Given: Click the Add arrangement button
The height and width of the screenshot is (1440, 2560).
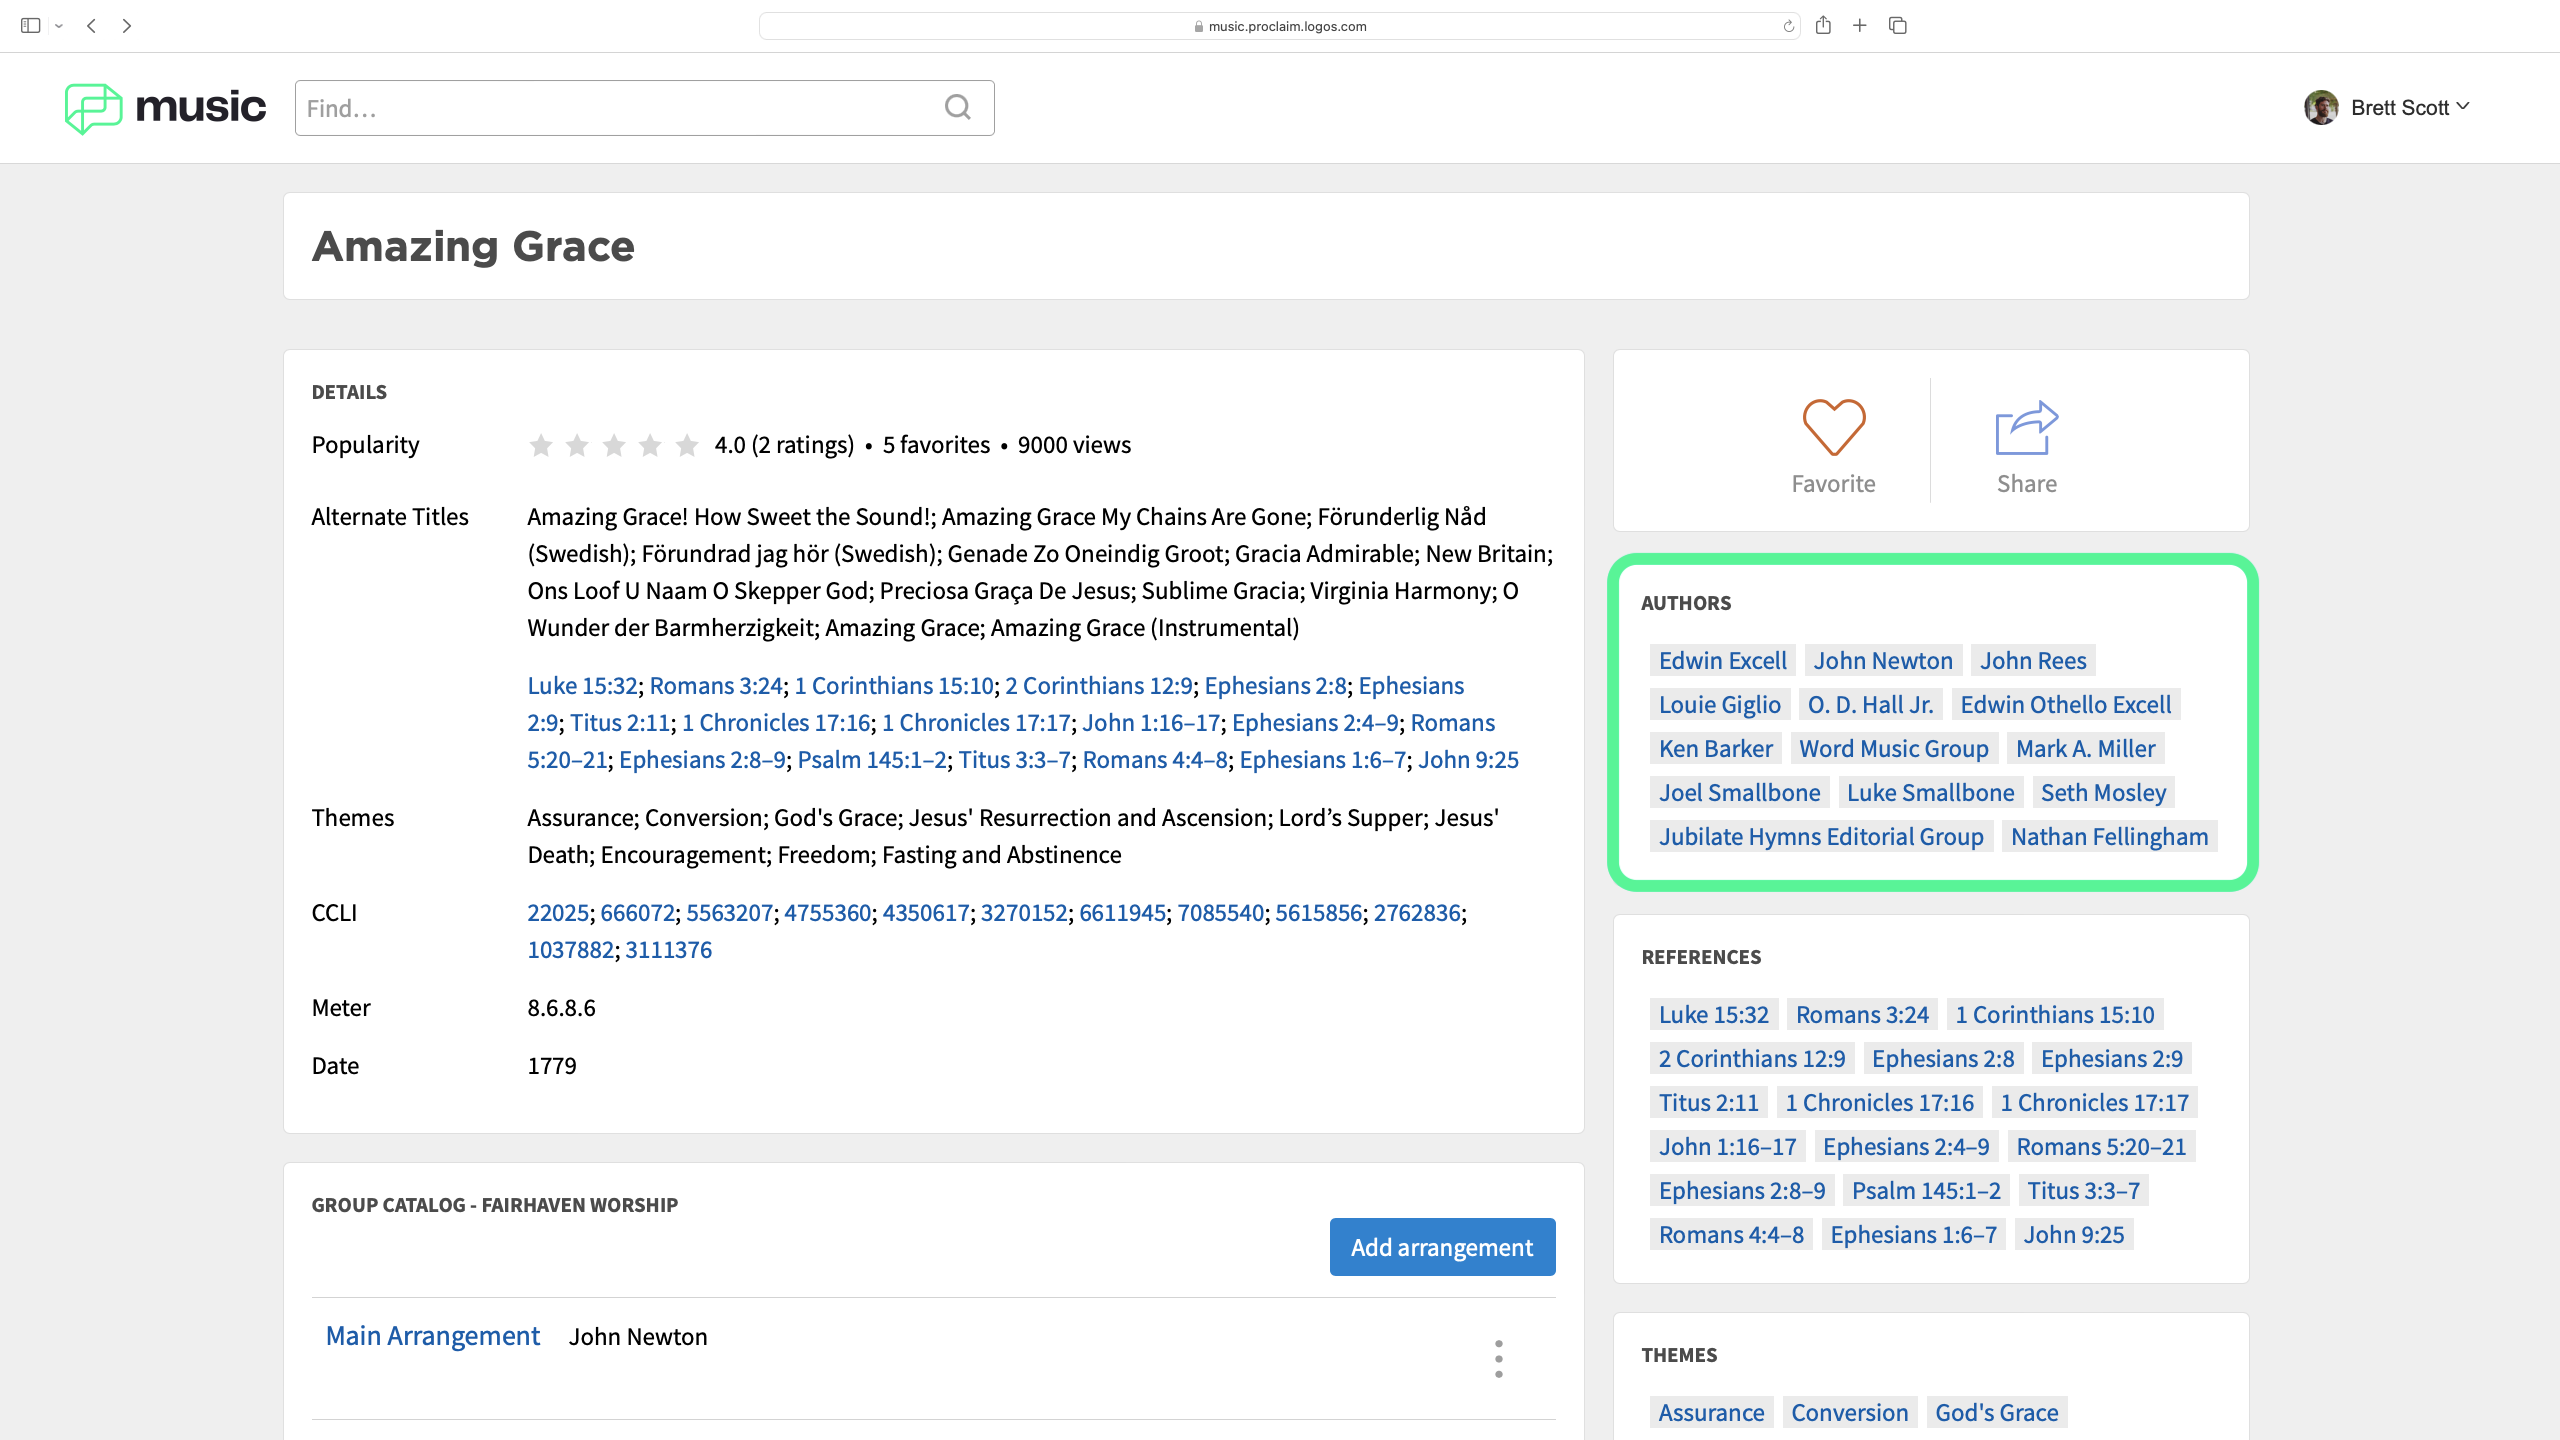Looking at the screenshot, I should [x=1441, y=1247].
